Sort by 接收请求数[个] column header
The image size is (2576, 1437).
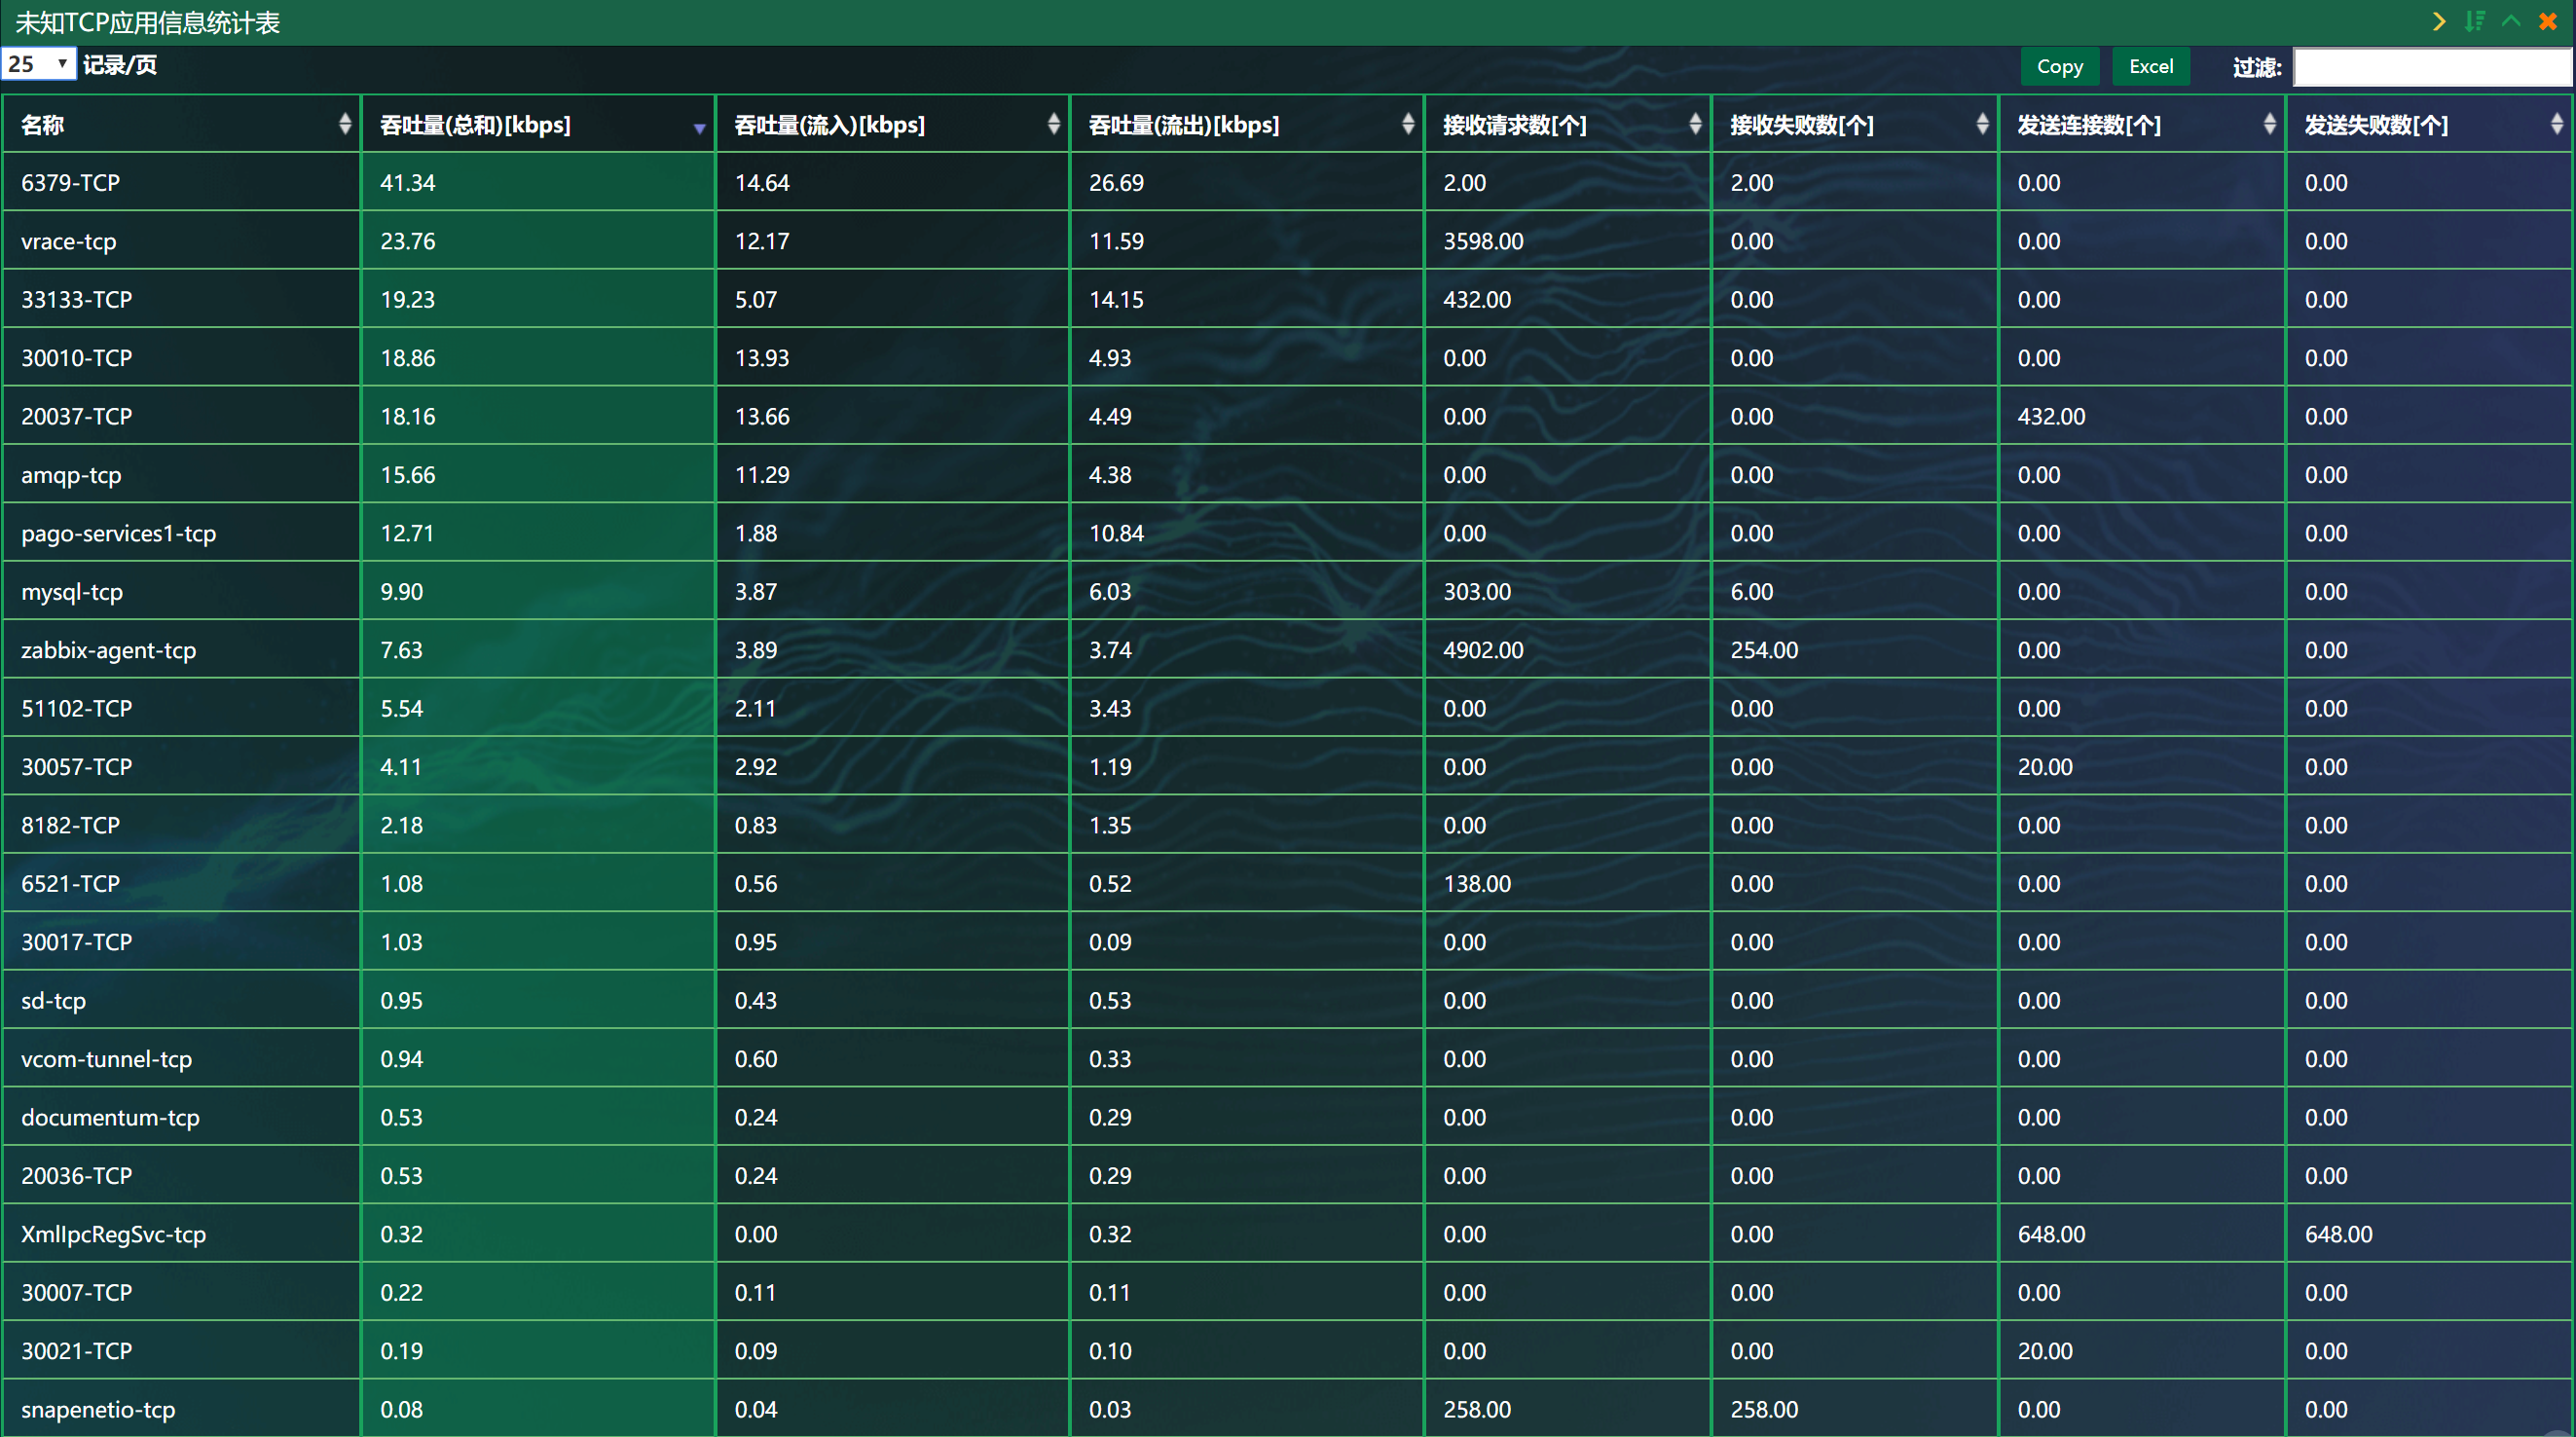click(1568, 124)
